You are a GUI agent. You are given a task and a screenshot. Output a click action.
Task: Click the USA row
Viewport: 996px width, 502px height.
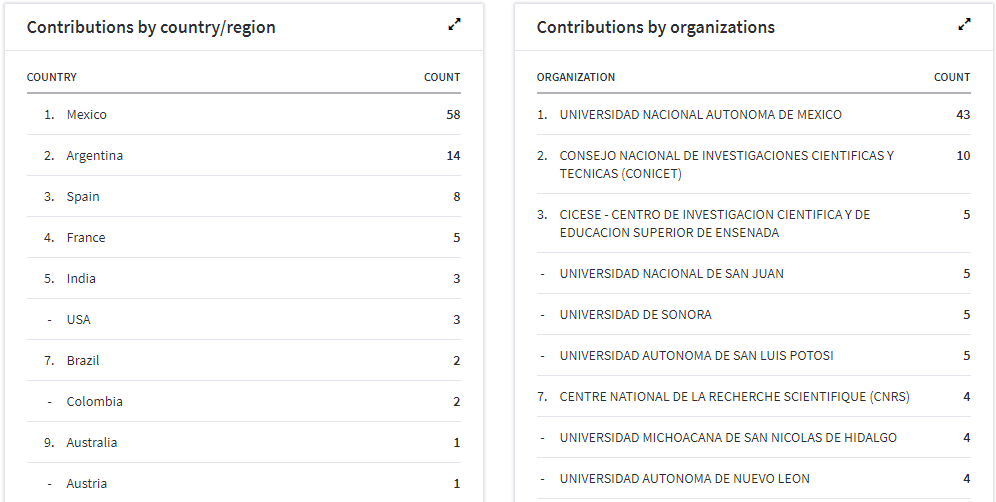click(x=78, y=320)
